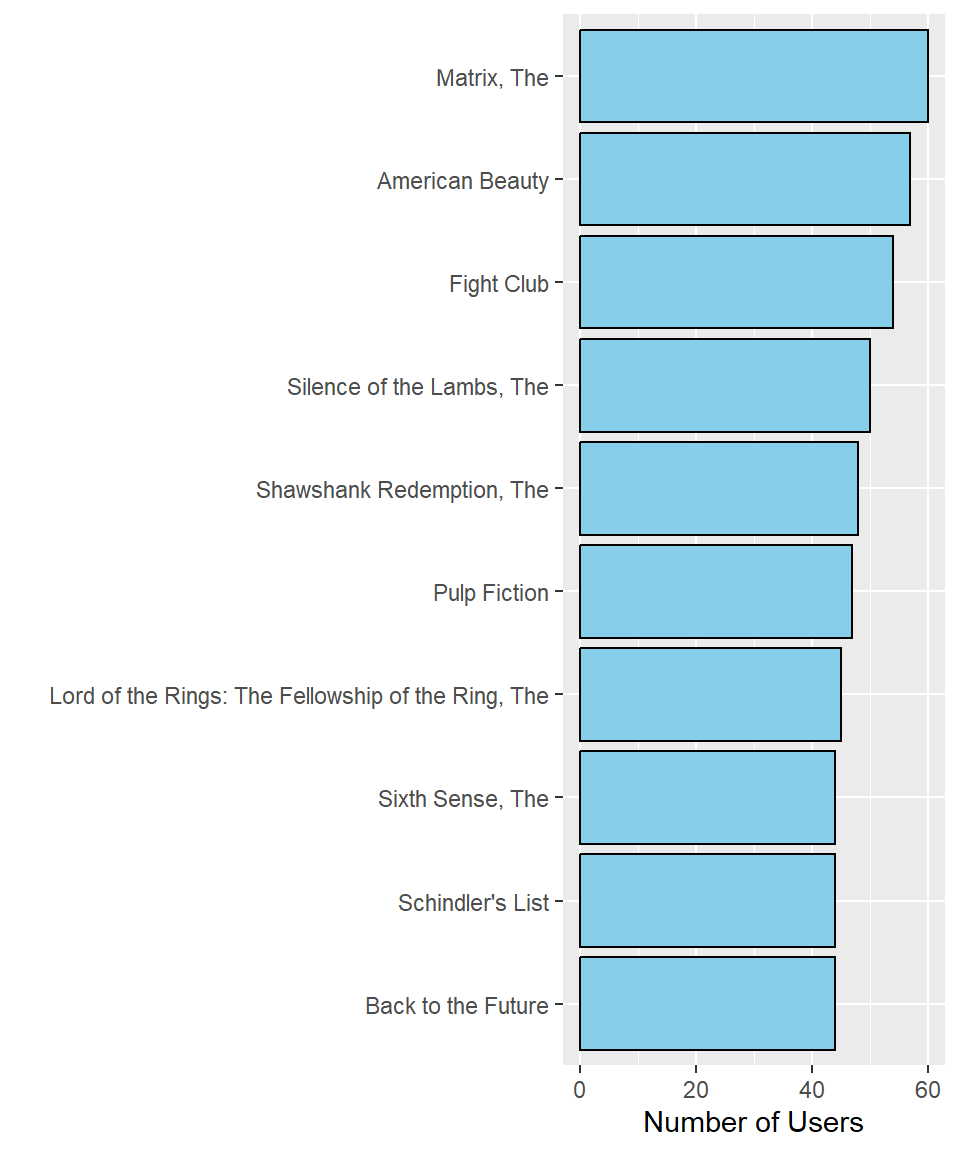Click the bar for Matrix, The

tap(753, 76)
